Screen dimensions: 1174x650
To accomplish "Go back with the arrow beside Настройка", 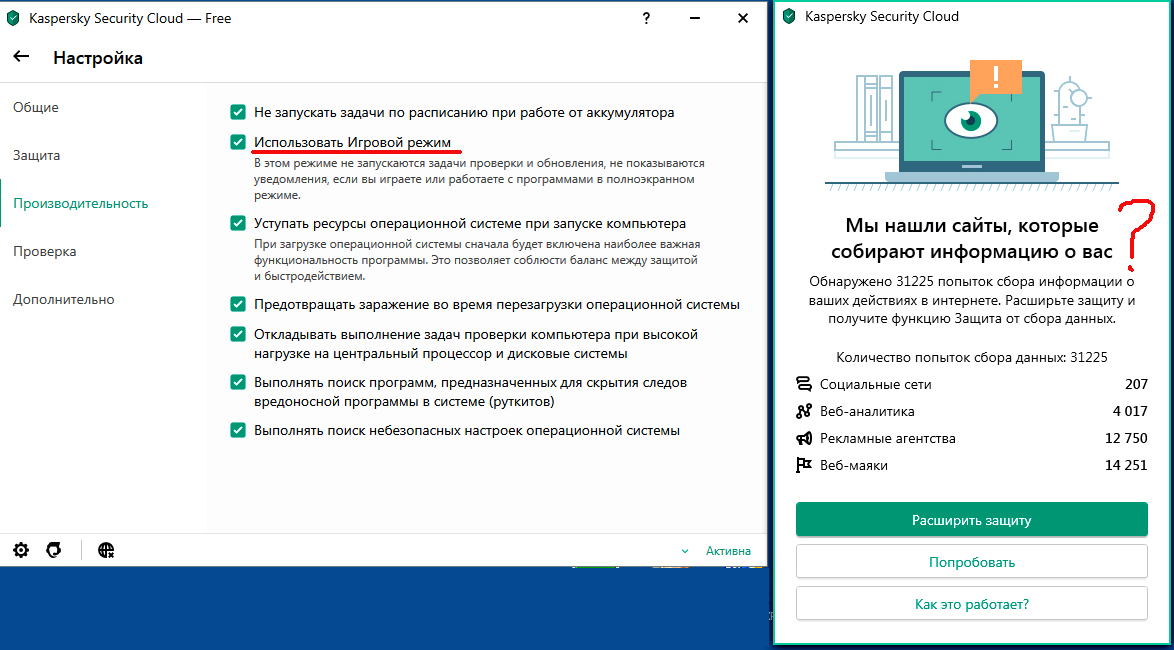I will coord(21,57).
